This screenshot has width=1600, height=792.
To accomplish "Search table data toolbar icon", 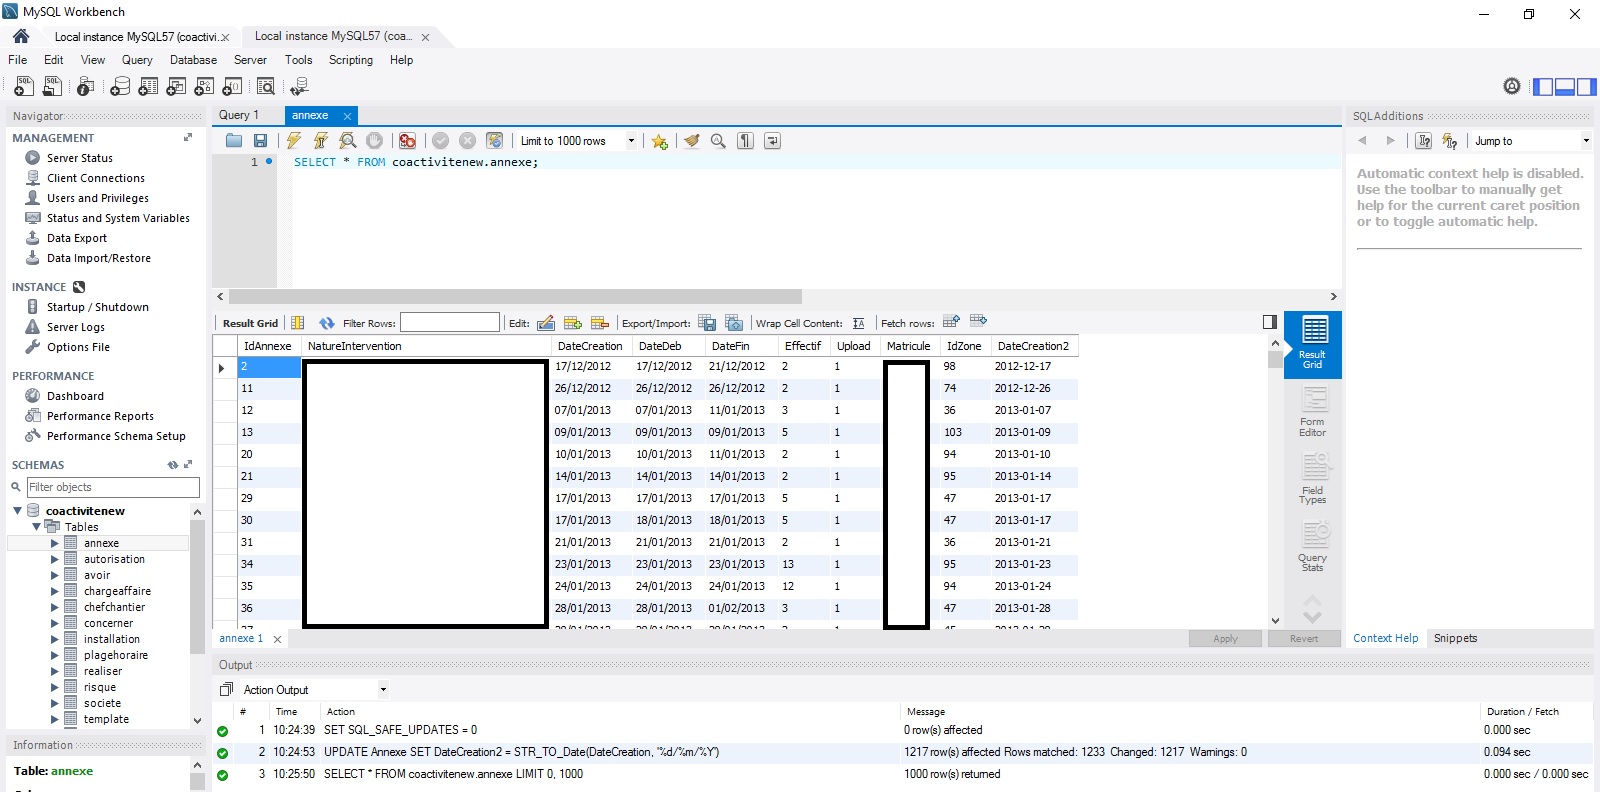I will (266, 87).
